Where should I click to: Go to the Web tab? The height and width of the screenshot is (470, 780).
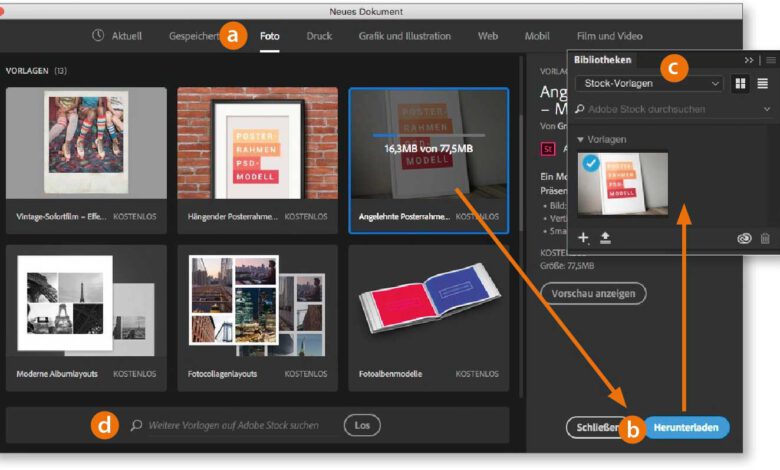pos(488,36)
